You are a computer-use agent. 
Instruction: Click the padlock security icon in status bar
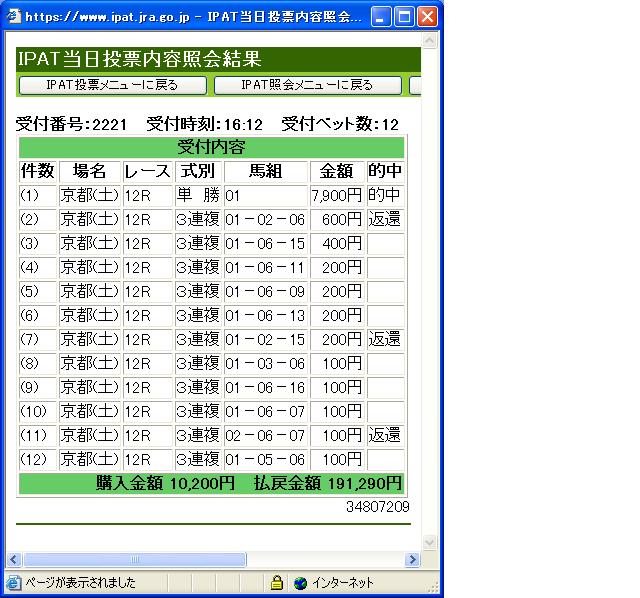pyautogui.click(x=277, y=582)
